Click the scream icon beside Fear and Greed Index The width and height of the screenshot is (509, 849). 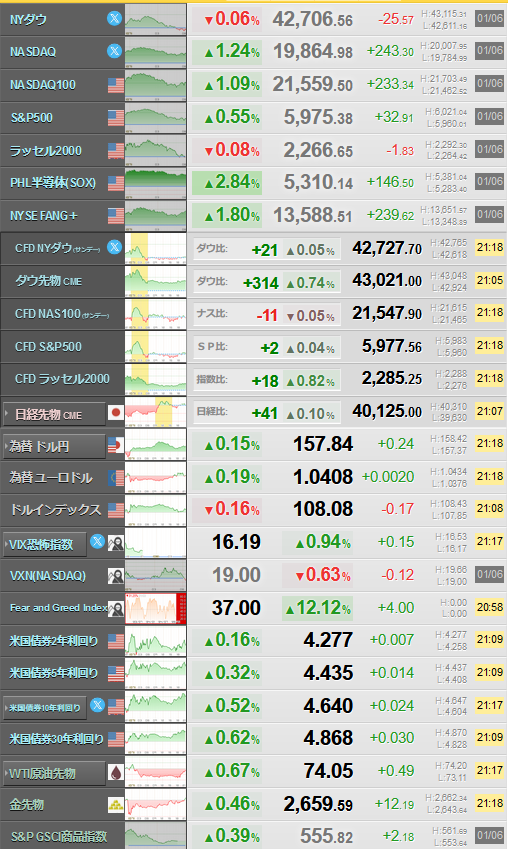tap(115, 609)
